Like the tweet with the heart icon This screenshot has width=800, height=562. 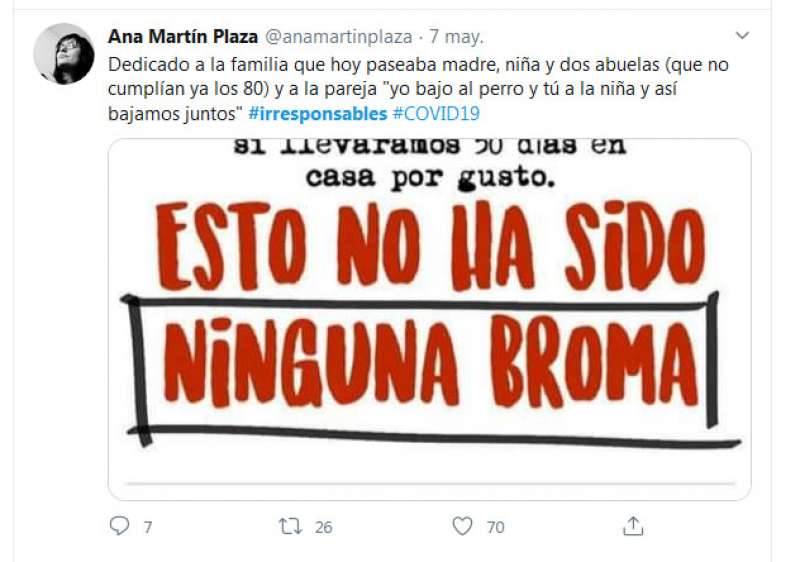click(462, 526)
